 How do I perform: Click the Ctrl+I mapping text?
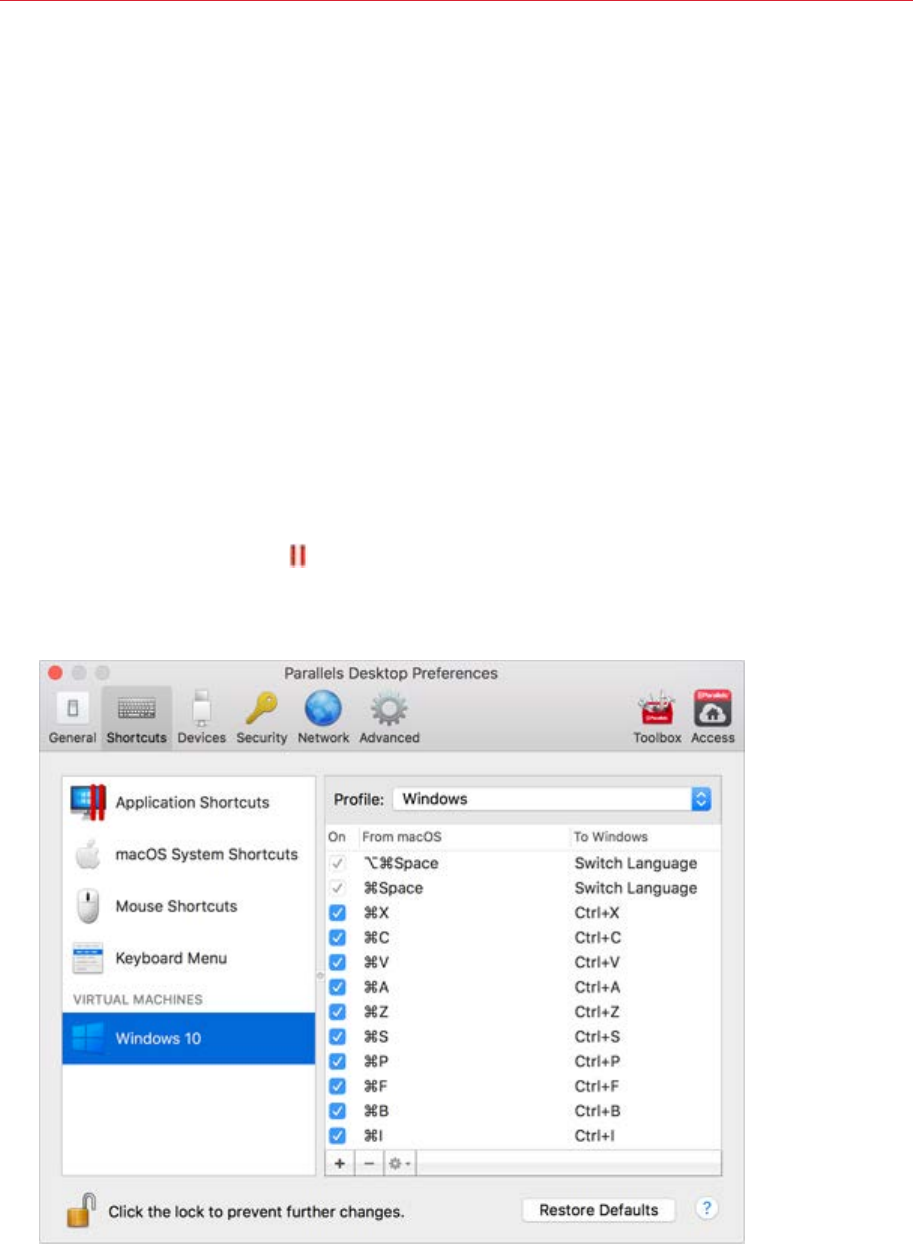(x=595, y=1136)
